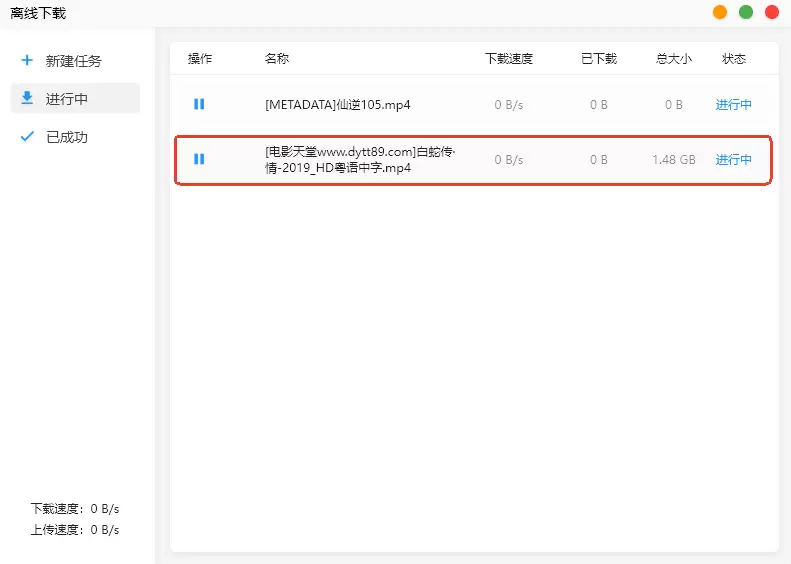Click the plus icon for 新建任务
Viewport: 791px width, 564px height.
[x=27, y=60]
